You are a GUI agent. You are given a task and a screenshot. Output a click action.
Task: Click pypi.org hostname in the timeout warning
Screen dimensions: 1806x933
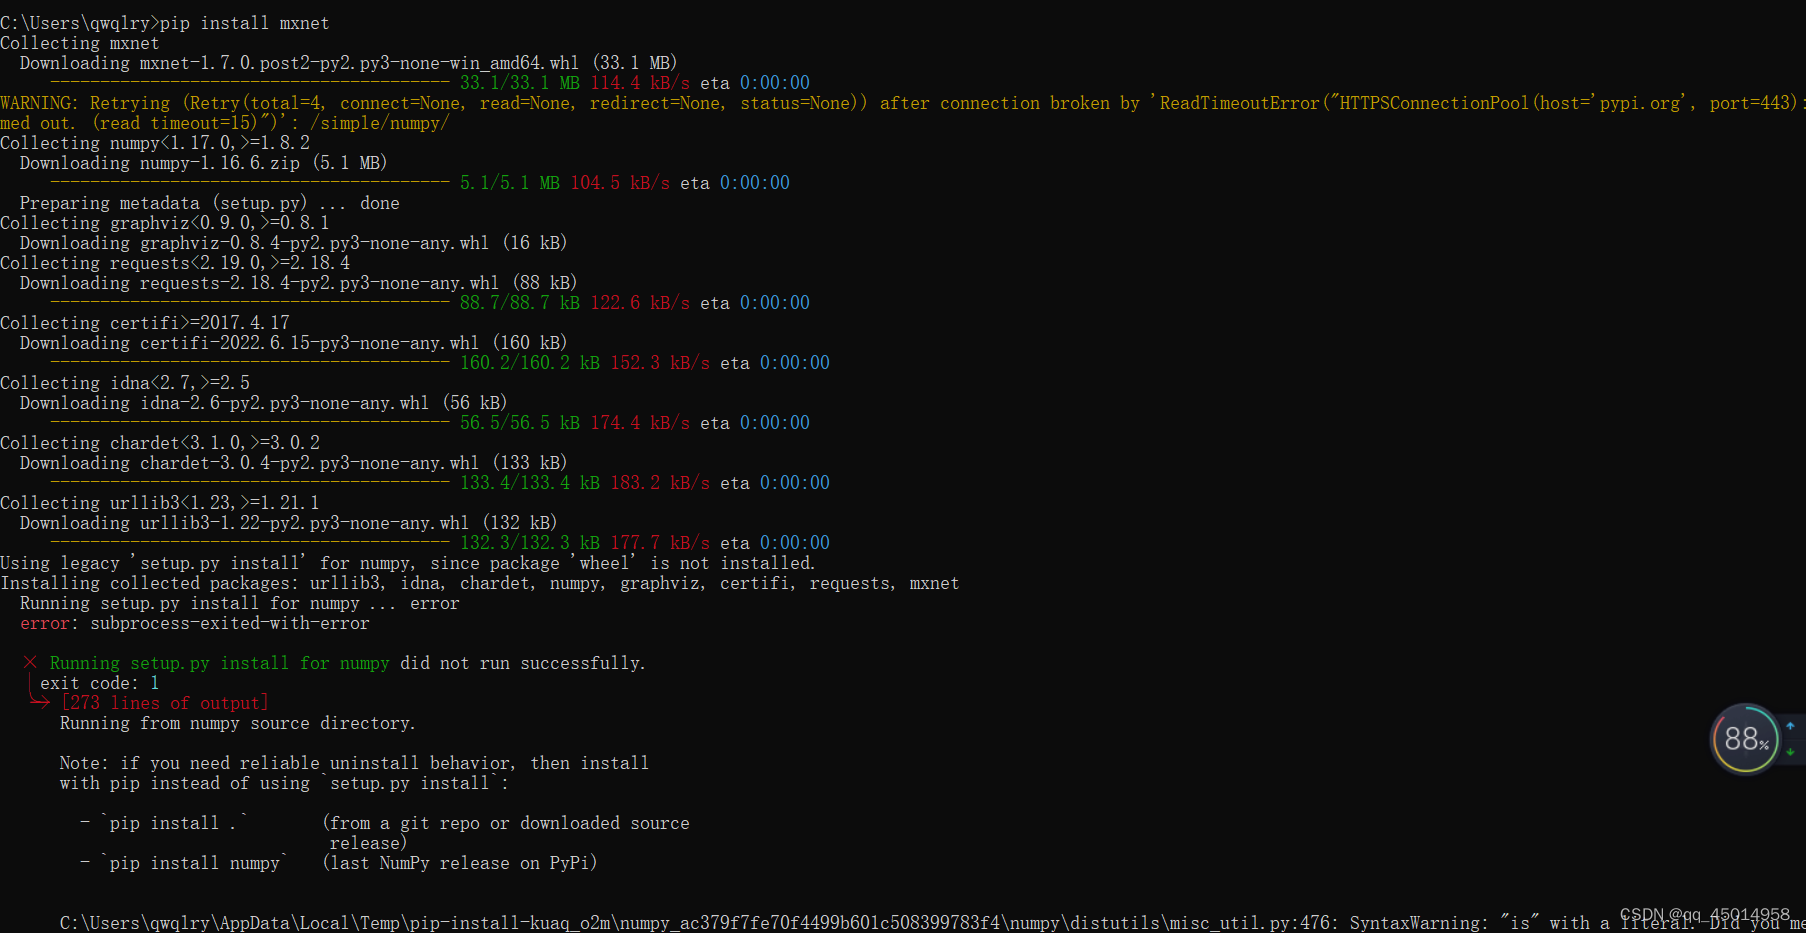(x=1639, y=102)
